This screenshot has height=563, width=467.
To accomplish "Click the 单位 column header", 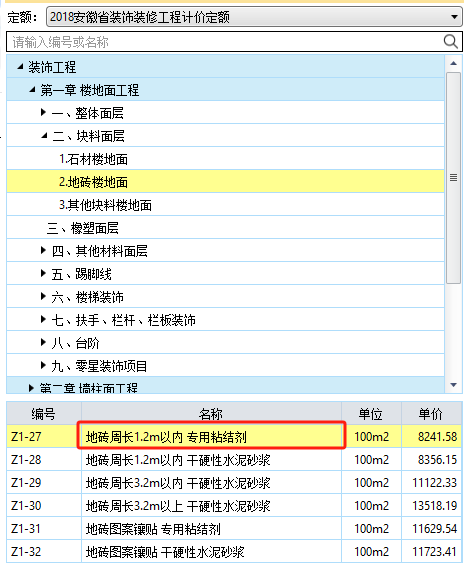I will pyautogui.click(x=371, y=414).
